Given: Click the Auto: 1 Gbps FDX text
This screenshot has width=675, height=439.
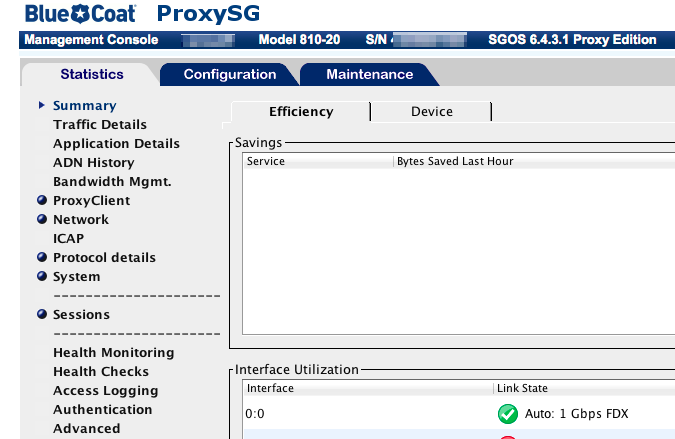Looking at the screenshot, I should pyautogui.click(x=576, y=414).
